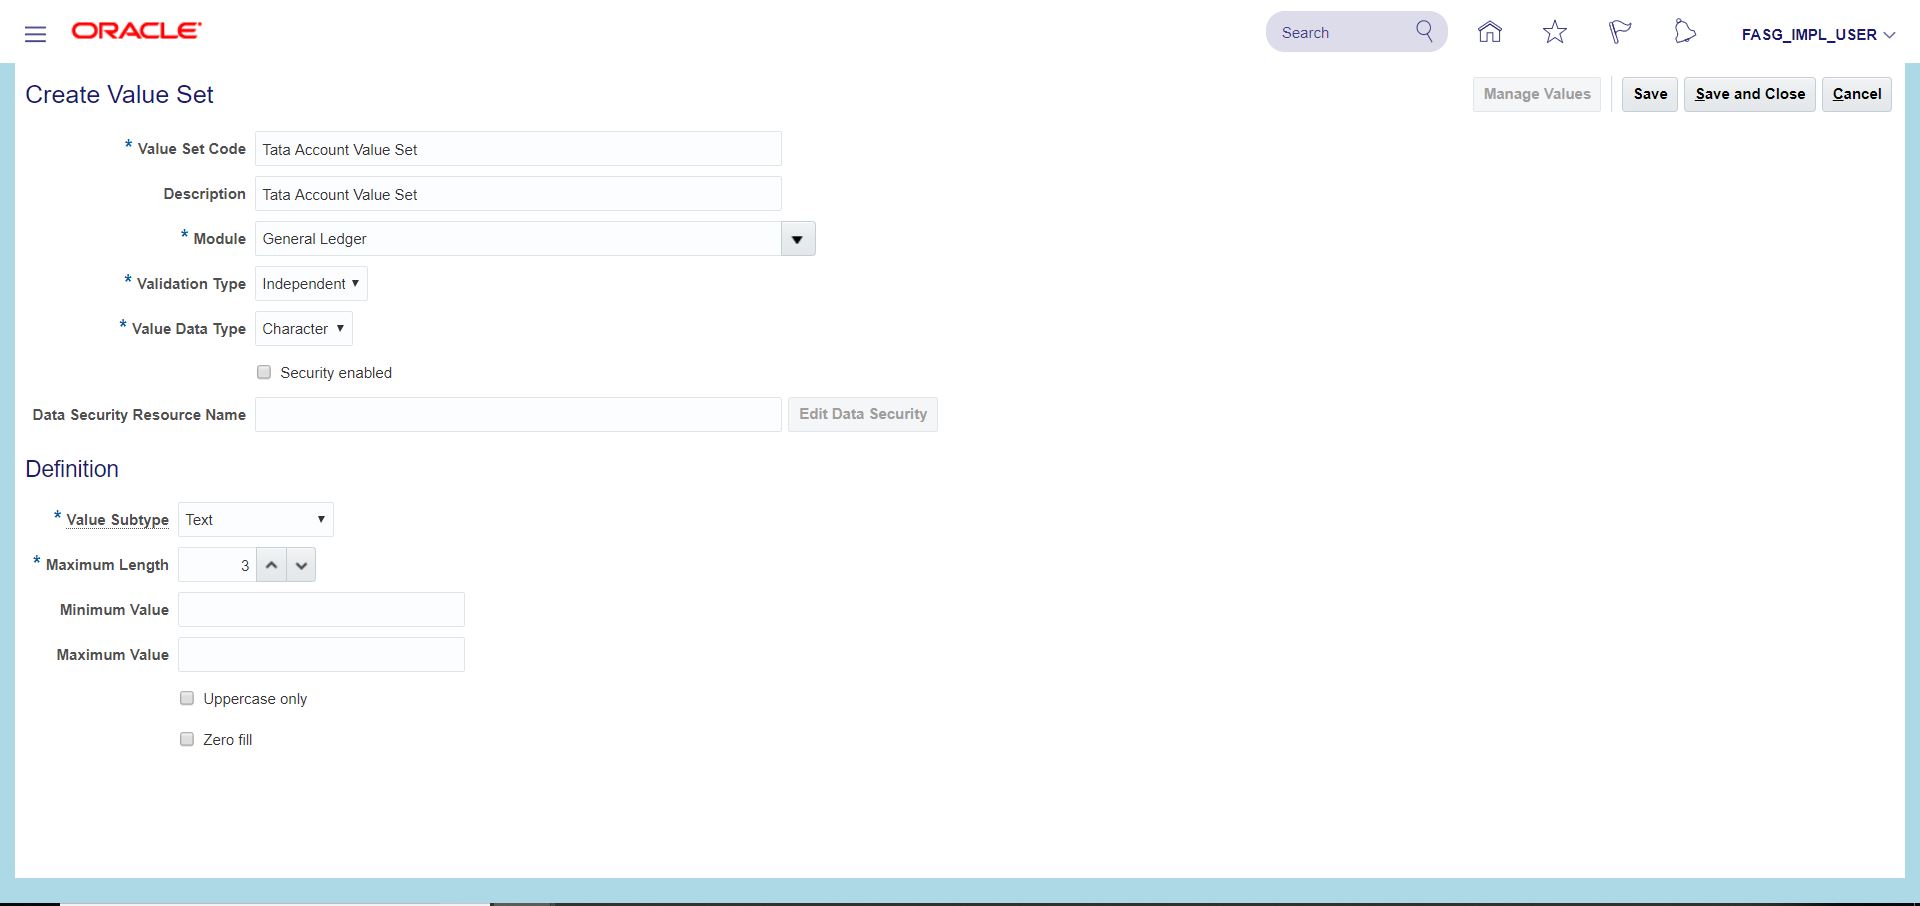
Task: Decrease Maximum Length with down arrow
Action: point(301,565)
